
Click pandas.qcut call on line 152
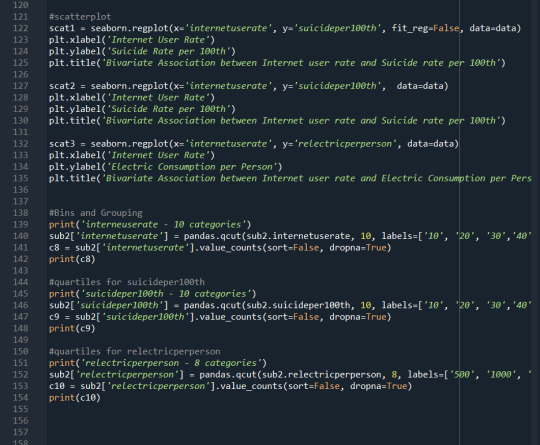(365, 375)
